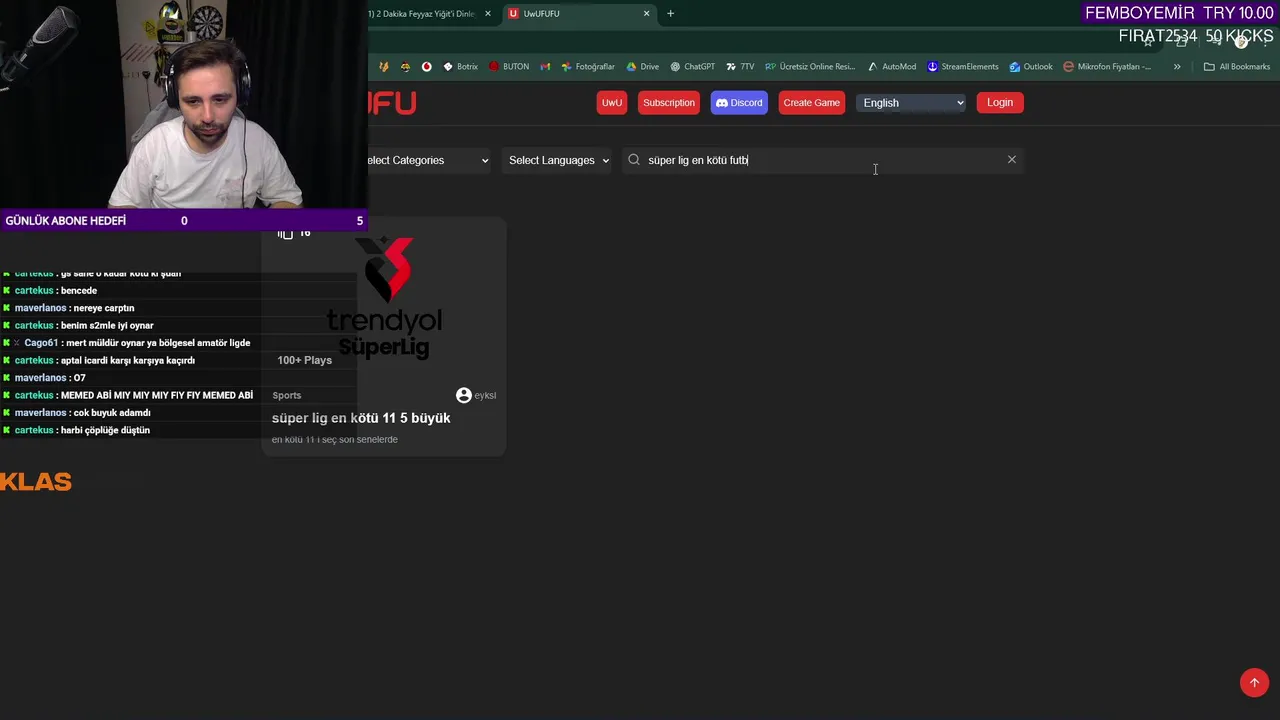
Task: Open the Outlook bookmark
Action: coord(1031,67)
